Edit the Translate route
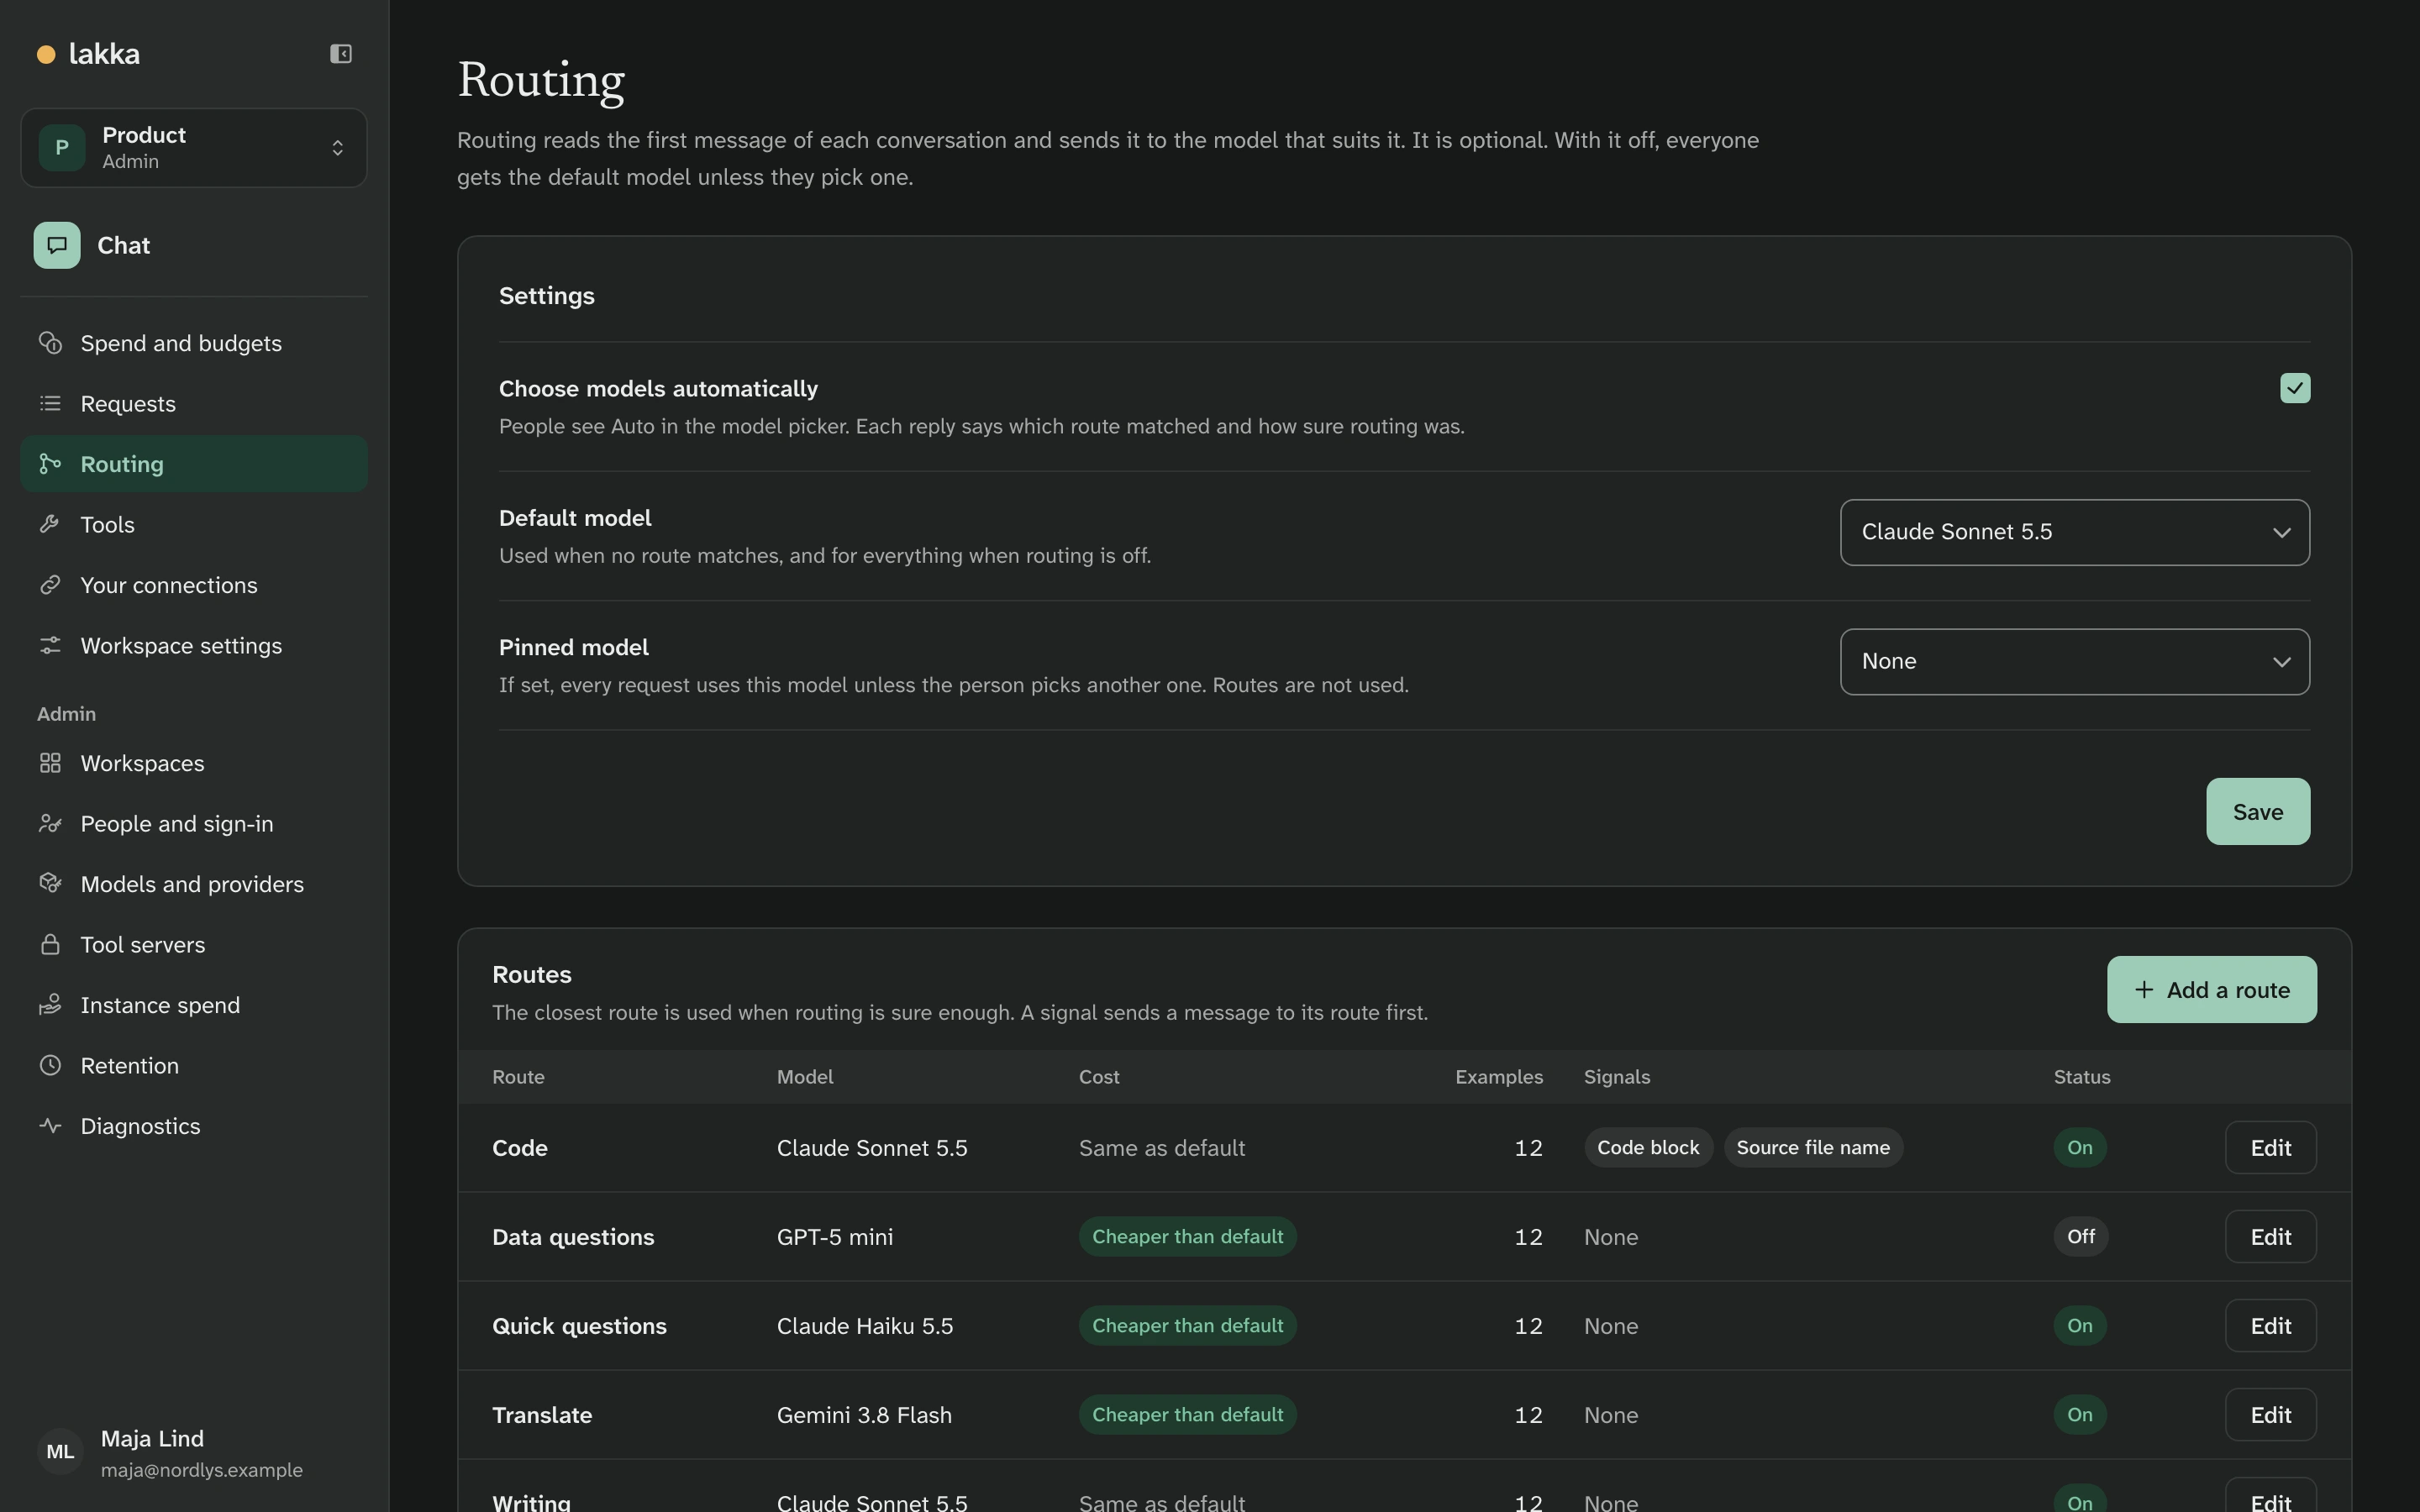The width and height of the screenshot is (2420, 1512). [x=2271, y=1415]
